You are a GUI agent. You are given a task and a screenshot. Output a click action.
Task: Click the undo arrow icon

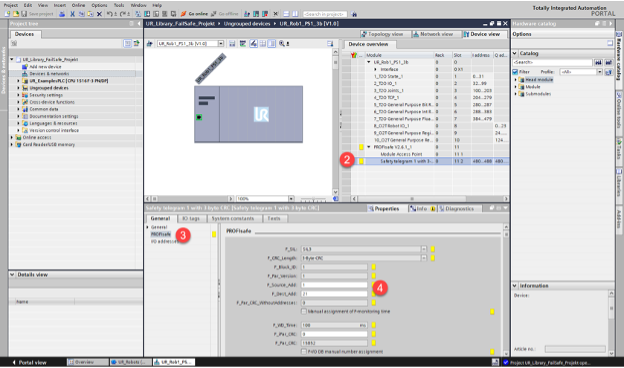coord(109,14)
